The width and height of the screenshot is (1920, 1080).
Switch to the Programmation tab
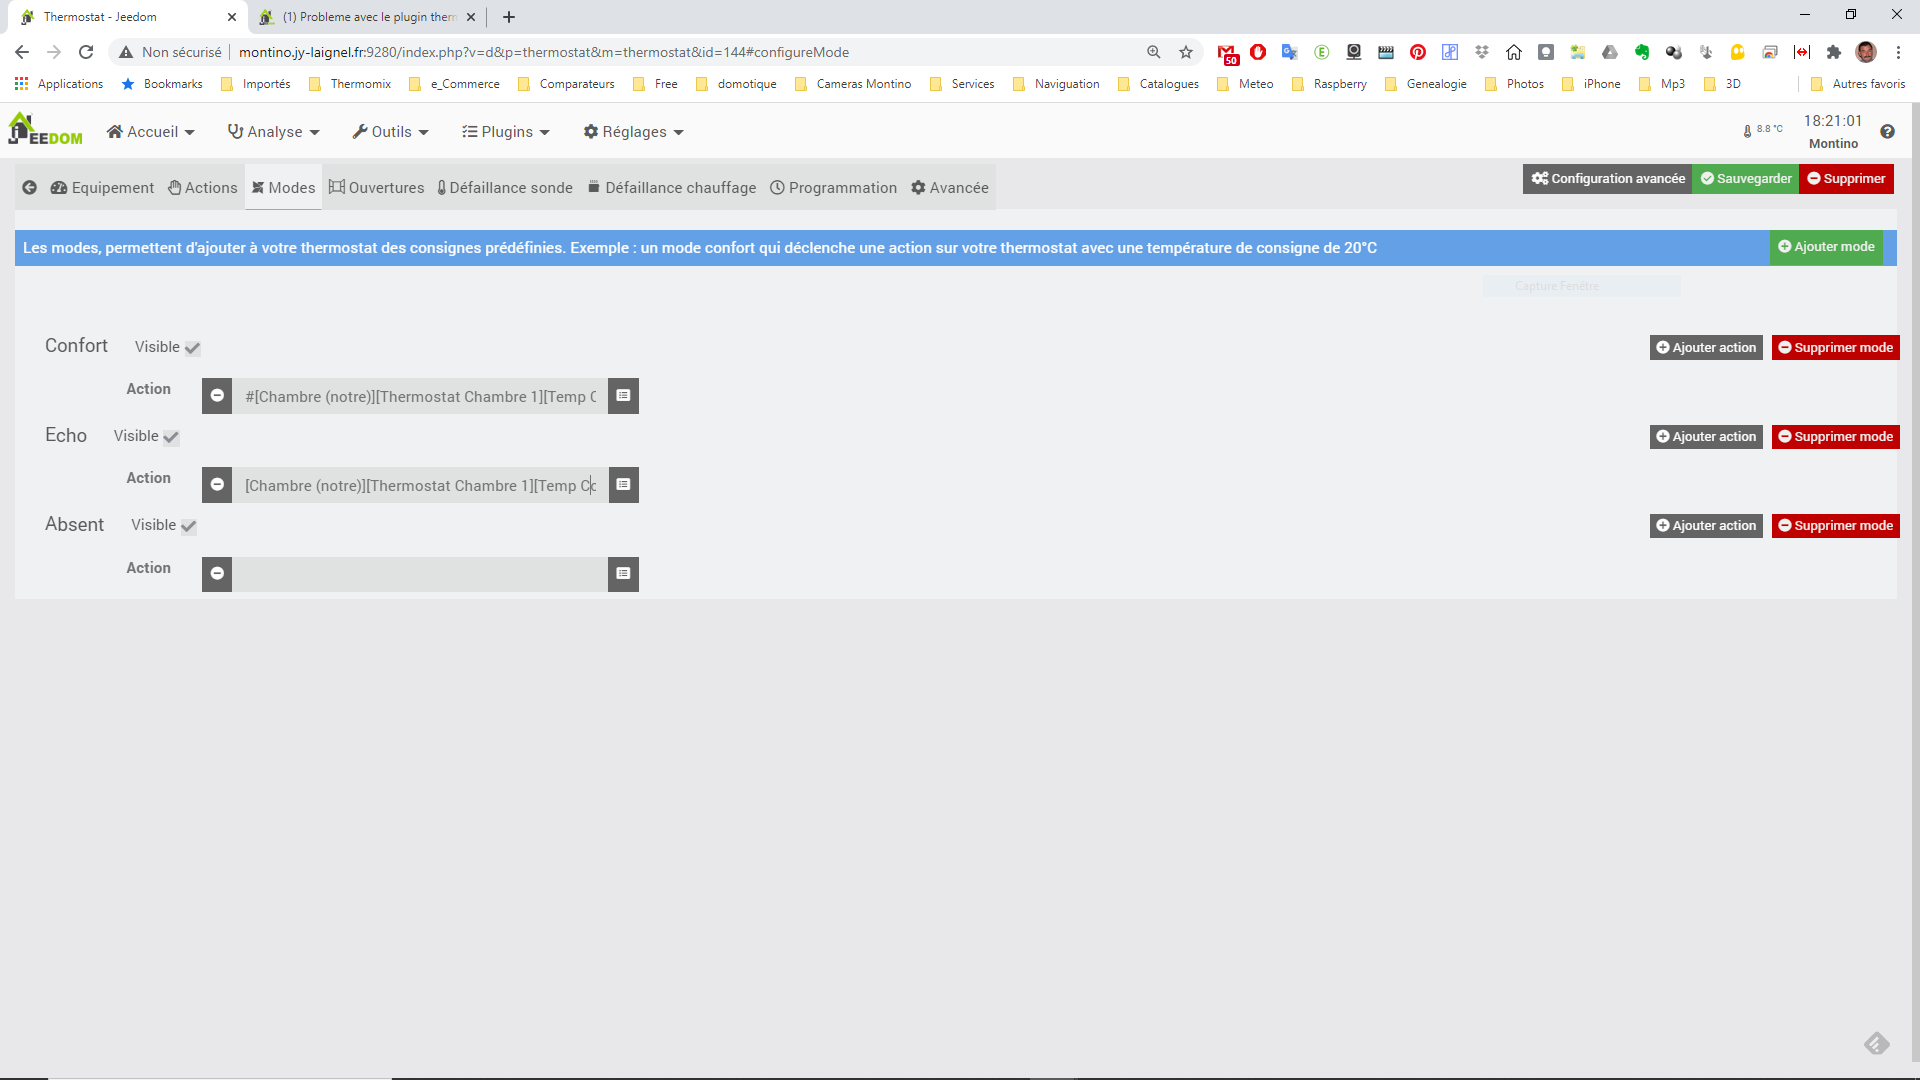click(x=833, y=188)
